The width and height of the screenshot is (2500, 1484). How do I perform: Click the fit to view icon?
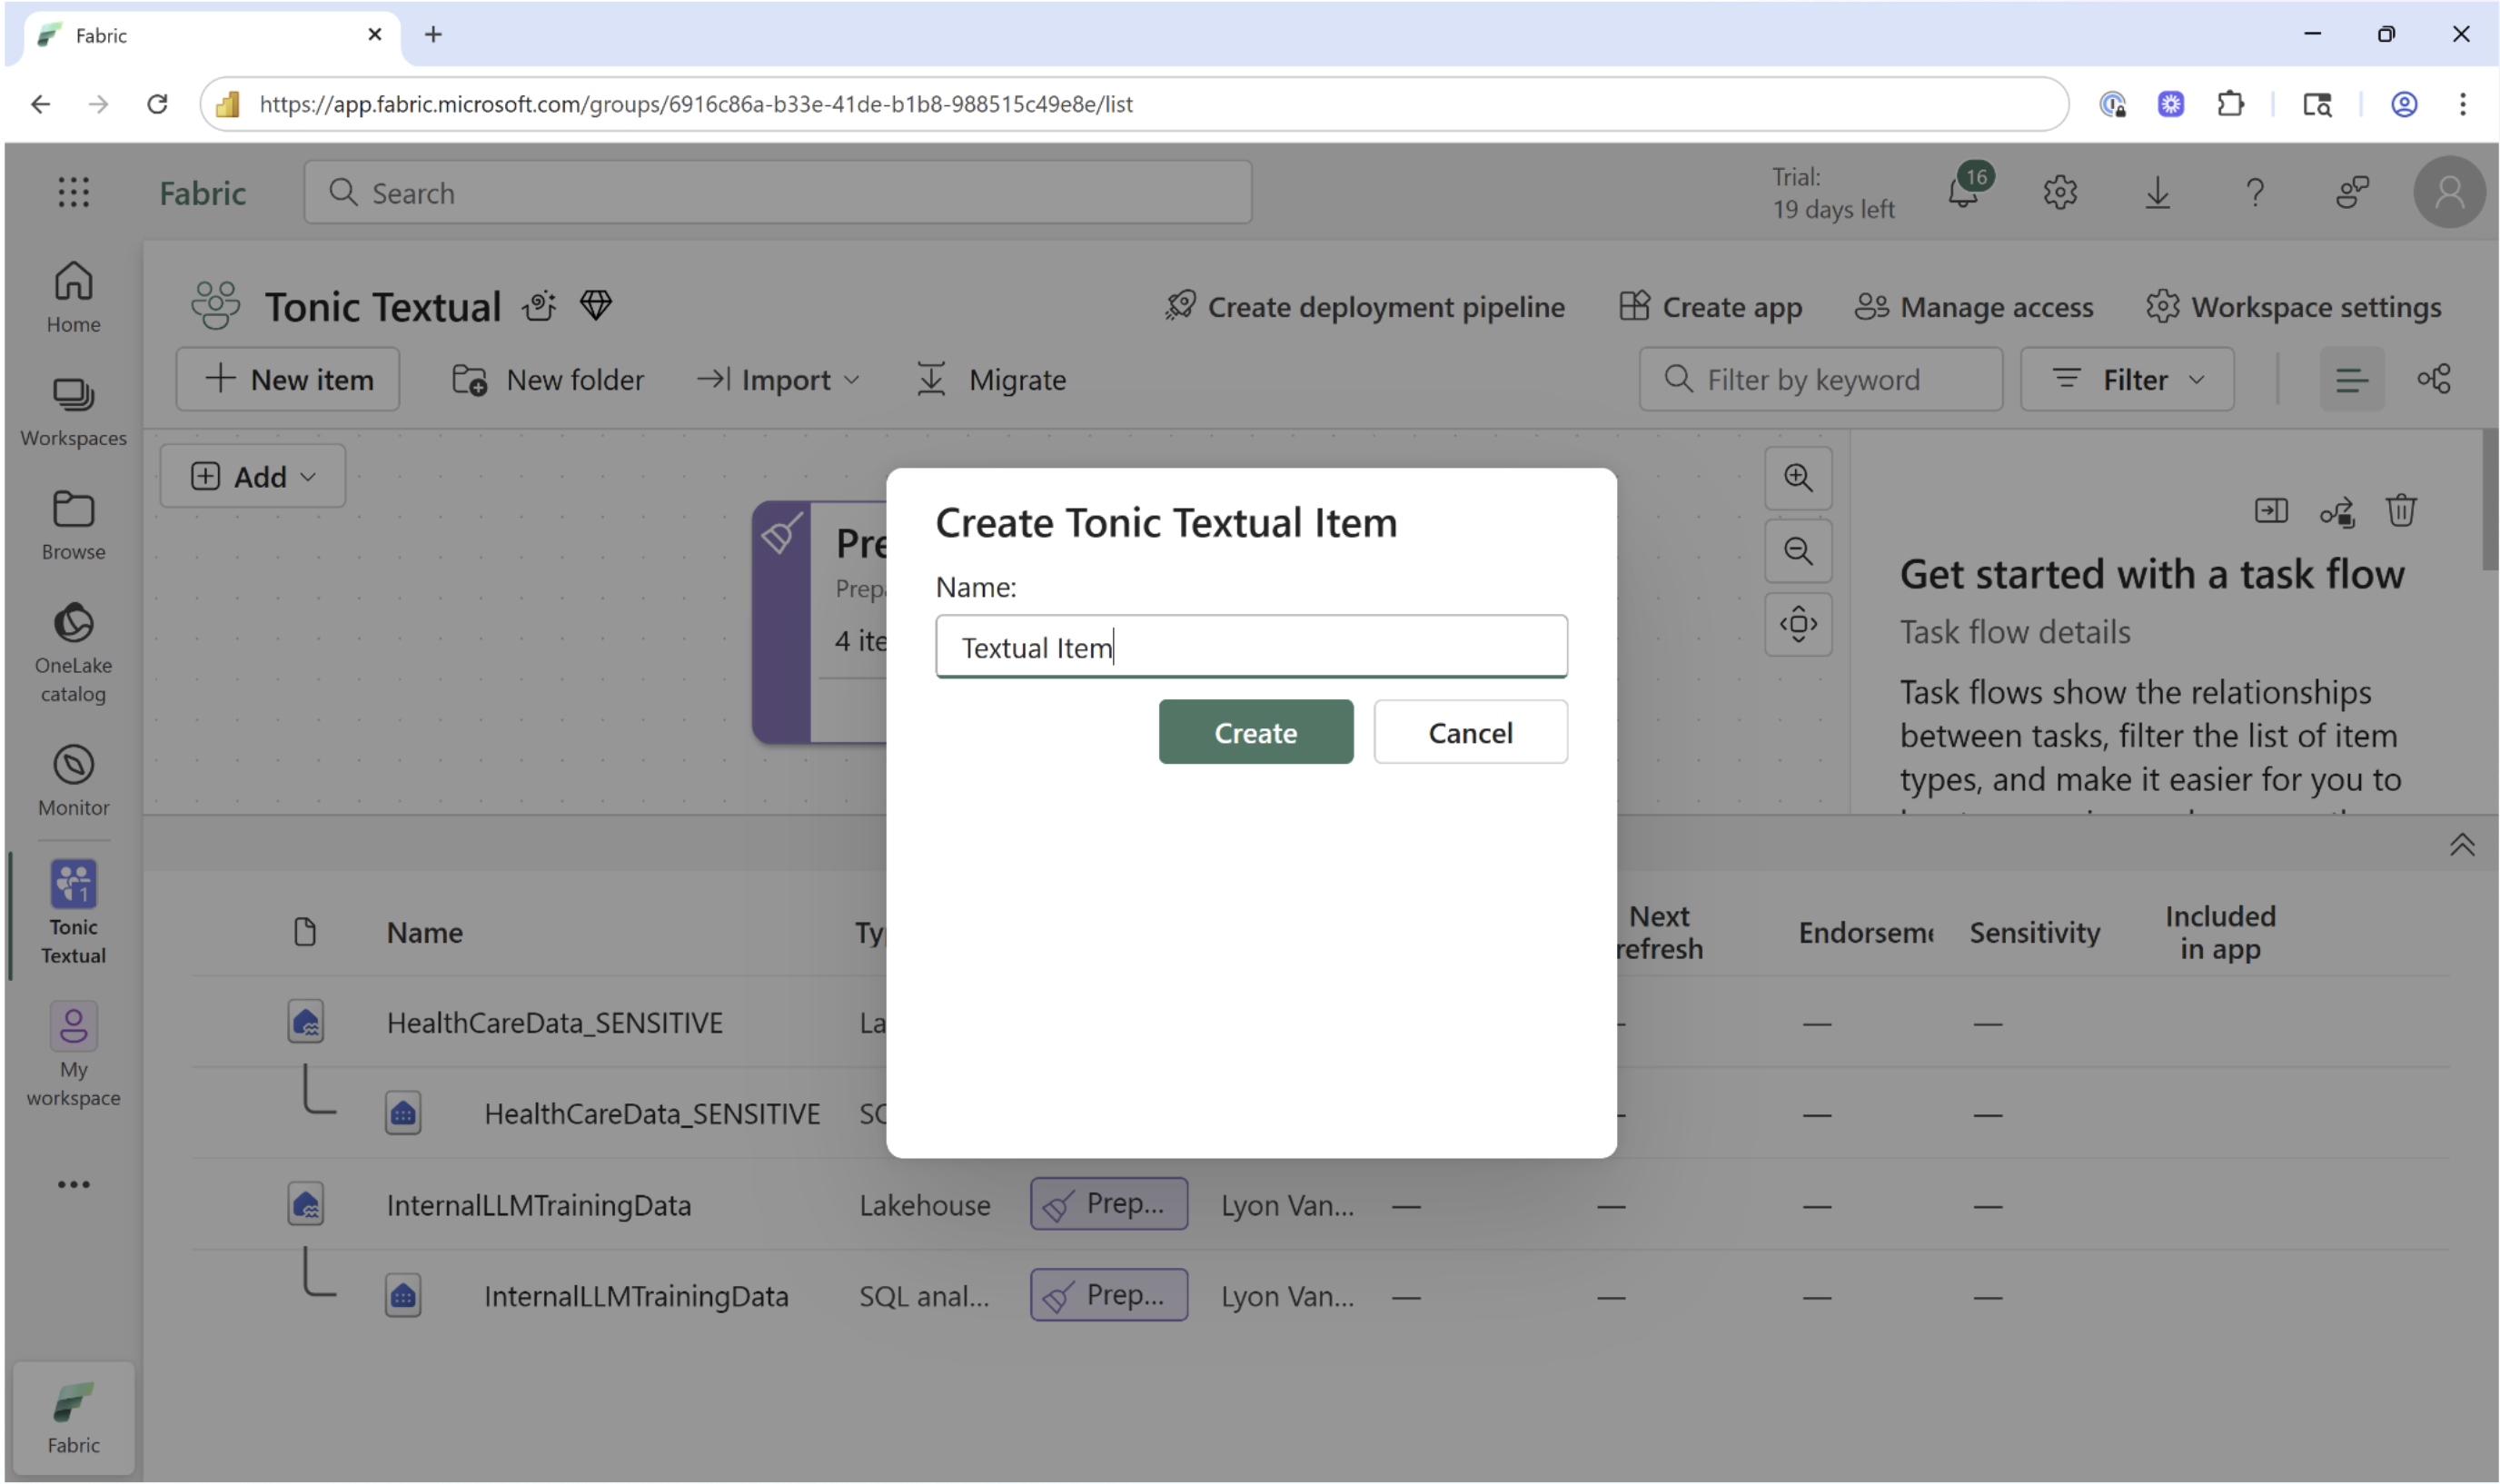coord(1797,624)
